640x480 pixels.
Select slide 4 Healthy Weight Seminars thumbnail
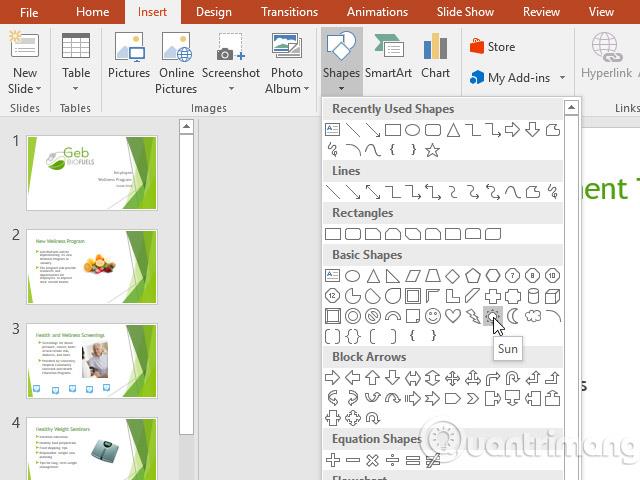[92, 448]
